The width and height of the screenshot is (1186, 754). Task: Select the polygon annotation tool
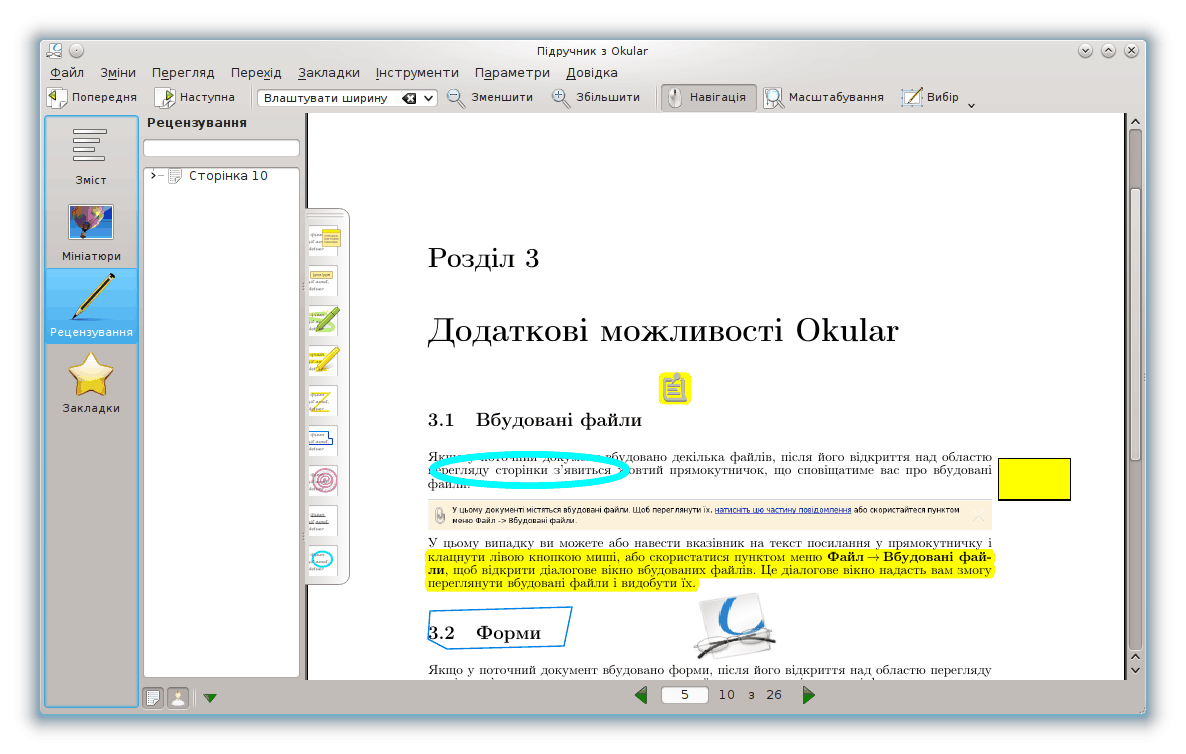(x=324, y=440)
